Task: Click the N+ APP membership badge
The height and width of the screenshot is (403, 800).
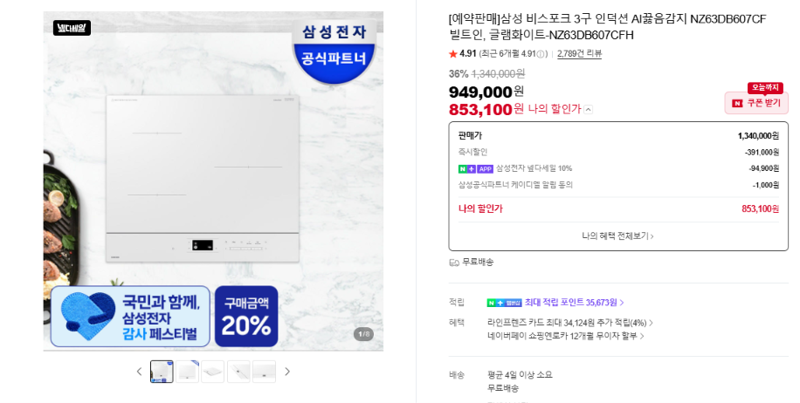Action: [x=476, y=169]
